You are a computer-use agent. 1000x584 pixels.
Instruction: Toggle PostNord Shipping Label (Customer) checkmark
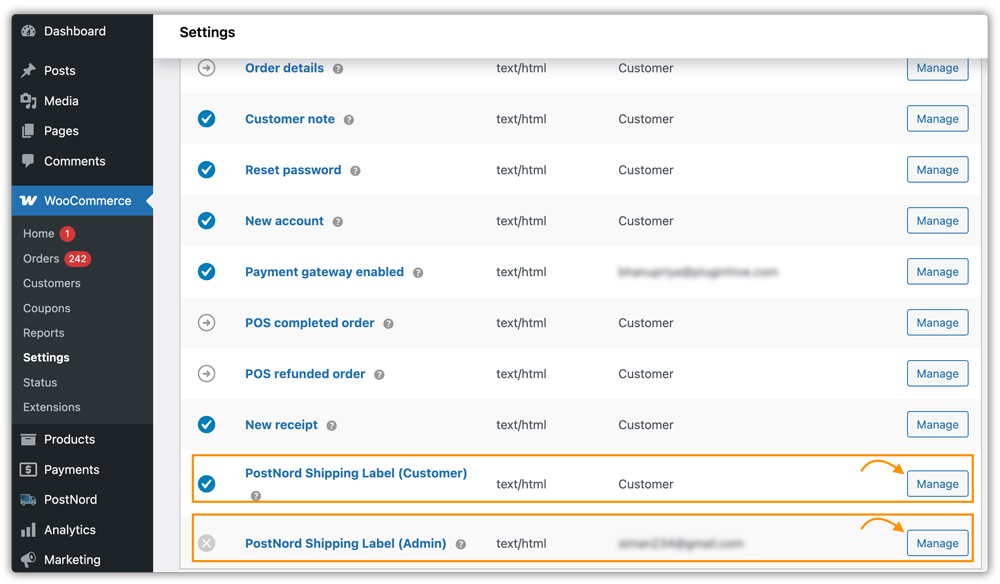click(206, 484)
